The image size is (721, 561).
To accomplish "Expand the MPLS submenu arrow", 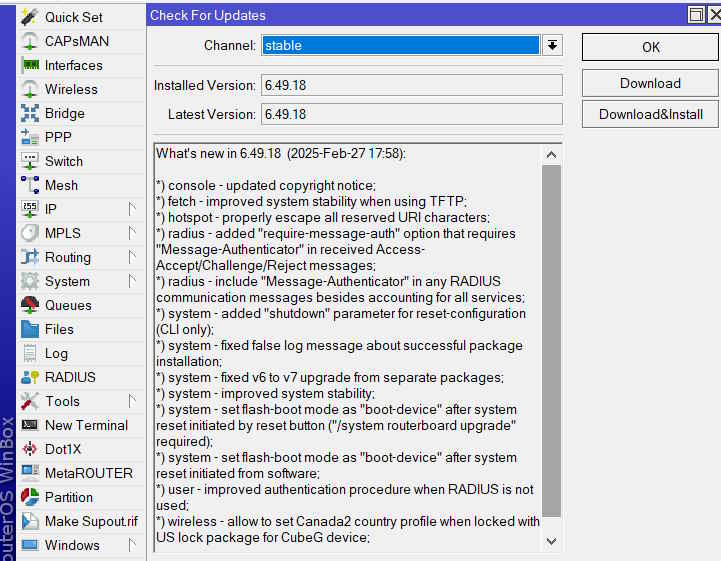I will coord(132,233).
